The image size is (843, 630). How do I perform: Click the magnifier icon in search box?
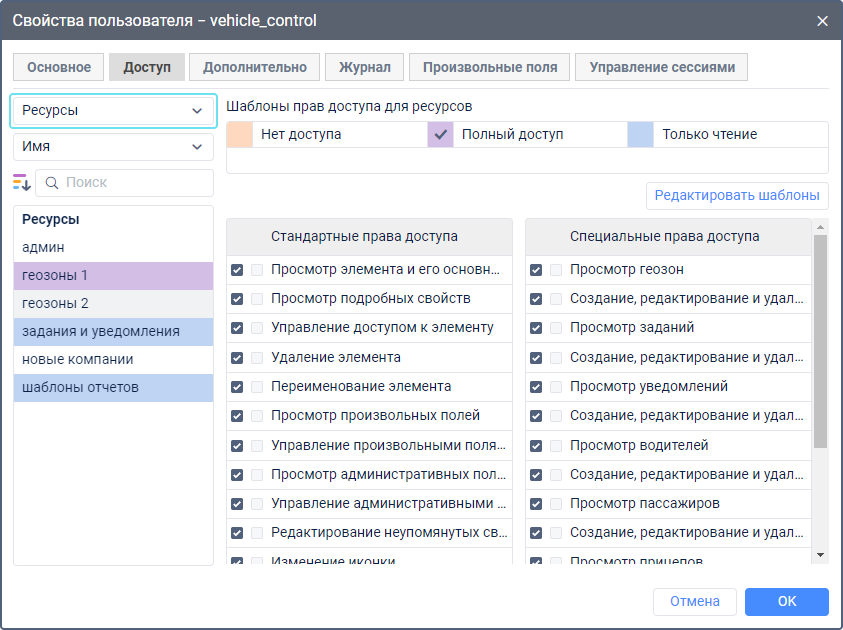(x=52, y=183)
